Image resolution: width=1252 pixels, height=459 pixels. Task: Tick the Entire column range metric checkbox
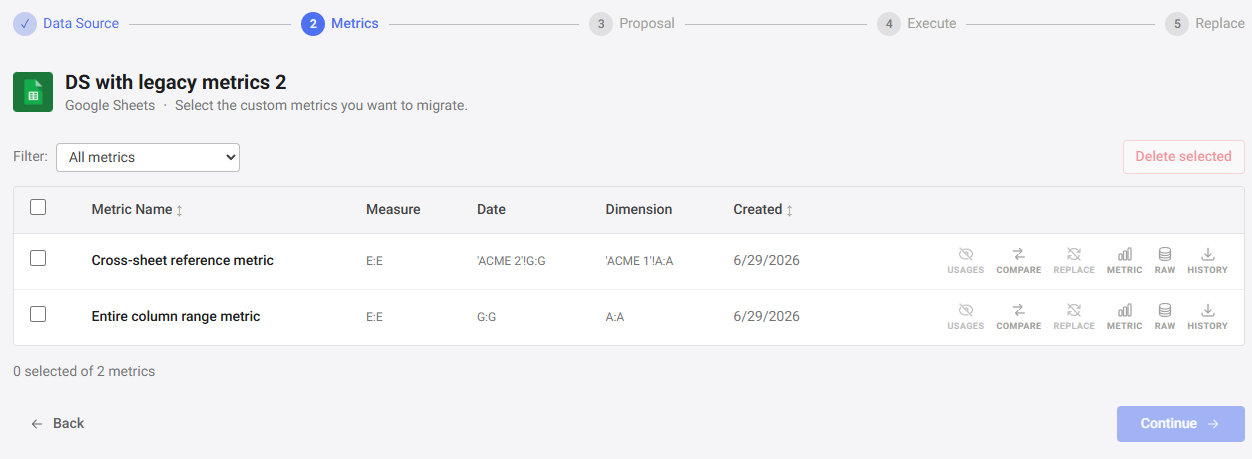[38, 315]
